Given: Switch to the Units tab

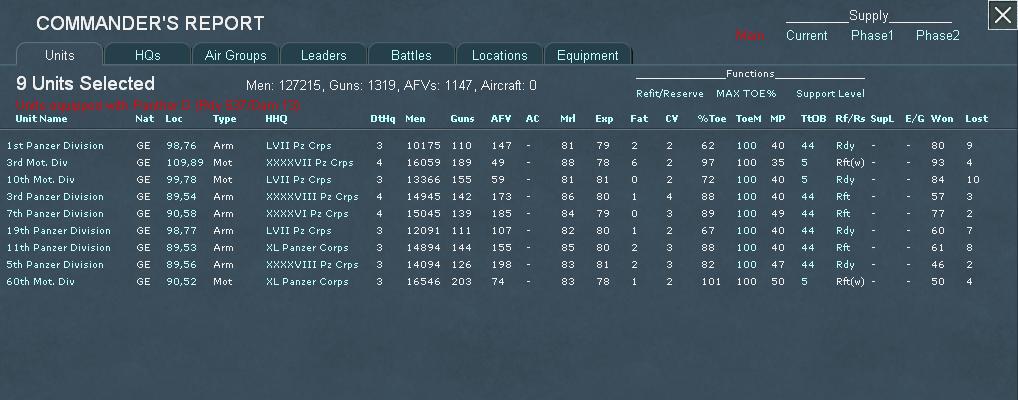Looking at the screenshot, I should 60,55.
